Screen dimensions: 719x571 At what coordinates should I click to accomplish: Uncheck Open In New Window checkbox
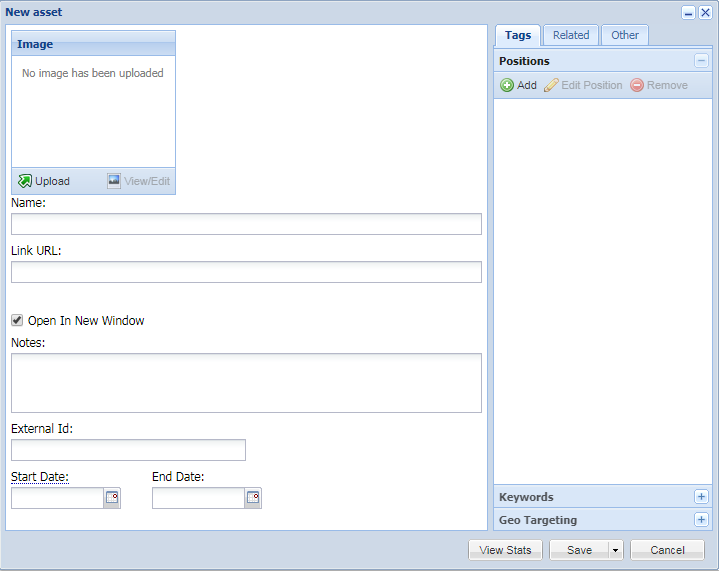click(17, 320)
